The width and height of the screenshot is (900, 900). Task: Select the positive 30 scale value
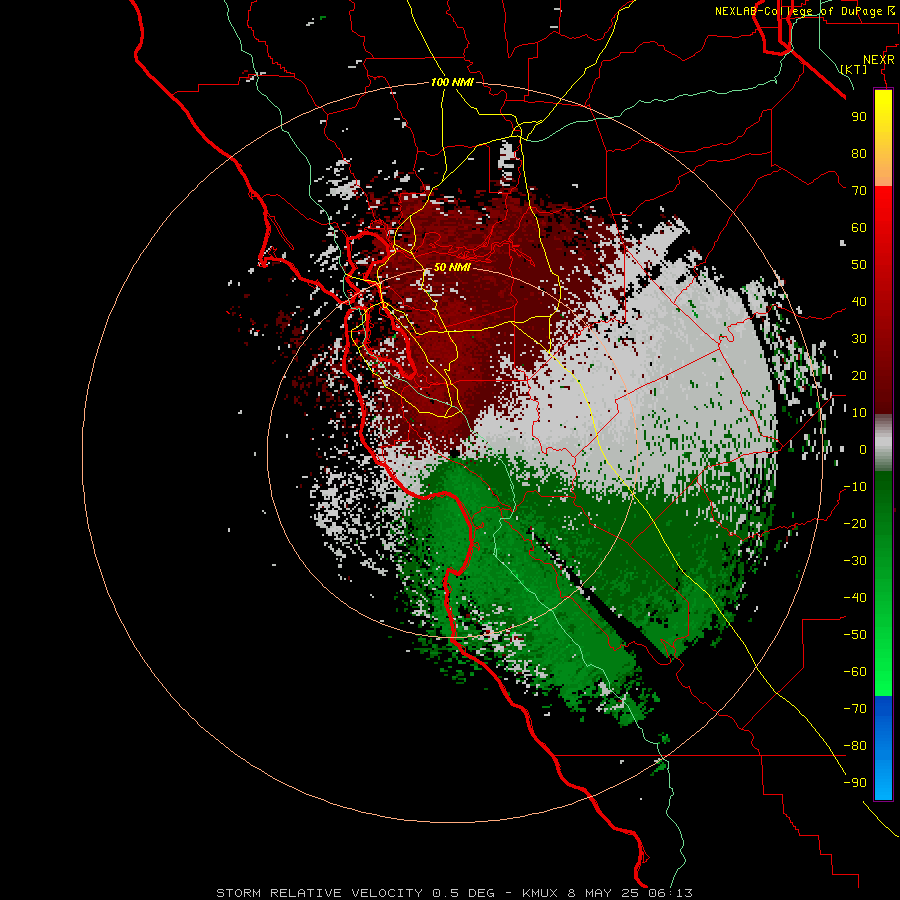pyautogui.click(x=859, y=339)
